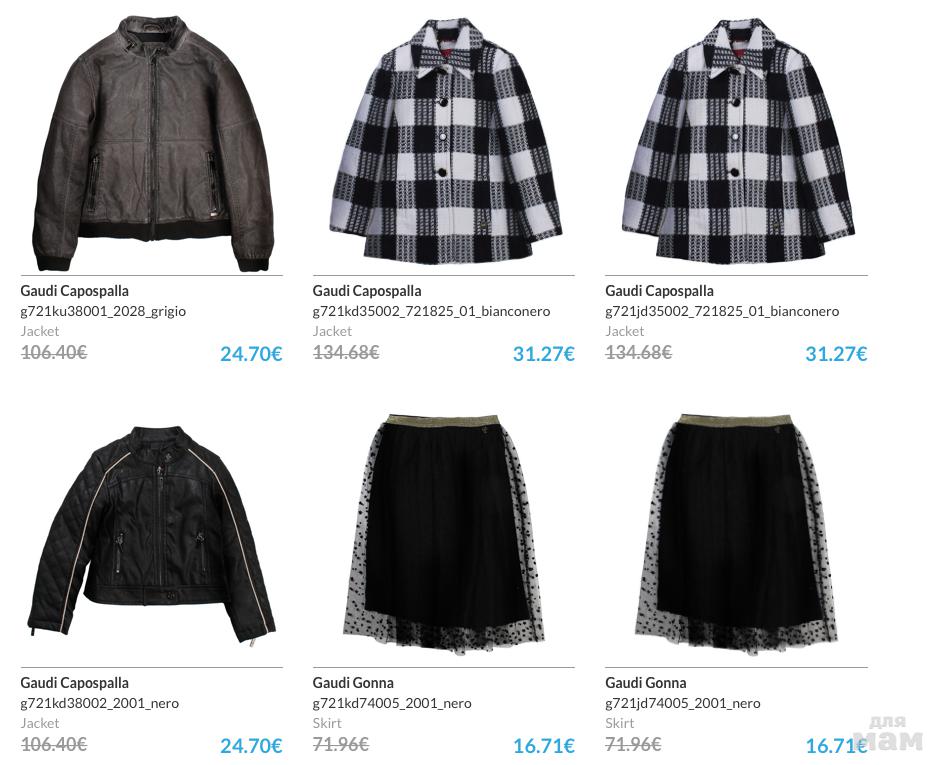Screen dimensions: 938x765
Task: Click product code g721kd38002_2001_nero
Action: (99, 703)
